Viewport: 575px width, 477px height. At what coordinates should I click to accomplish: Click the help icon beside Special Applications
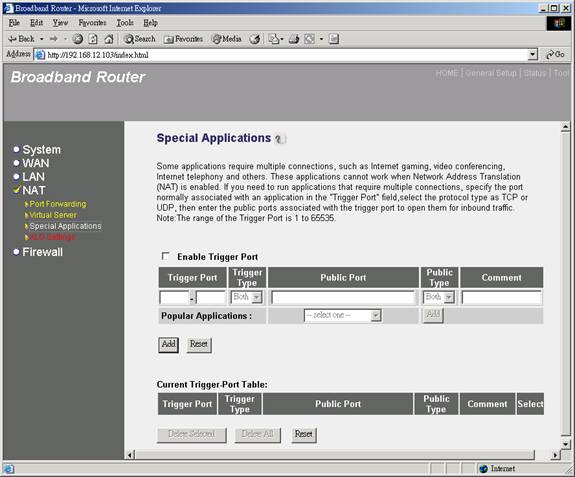(x=280, y=139)
